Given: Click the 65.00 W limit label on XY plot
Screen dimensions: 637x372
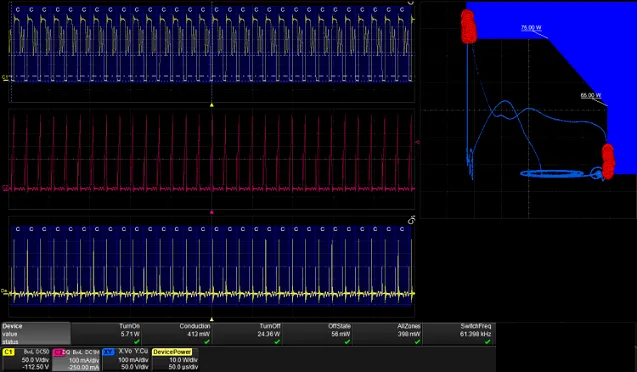Looking at the screenshot, I should [x=591, y=95].
